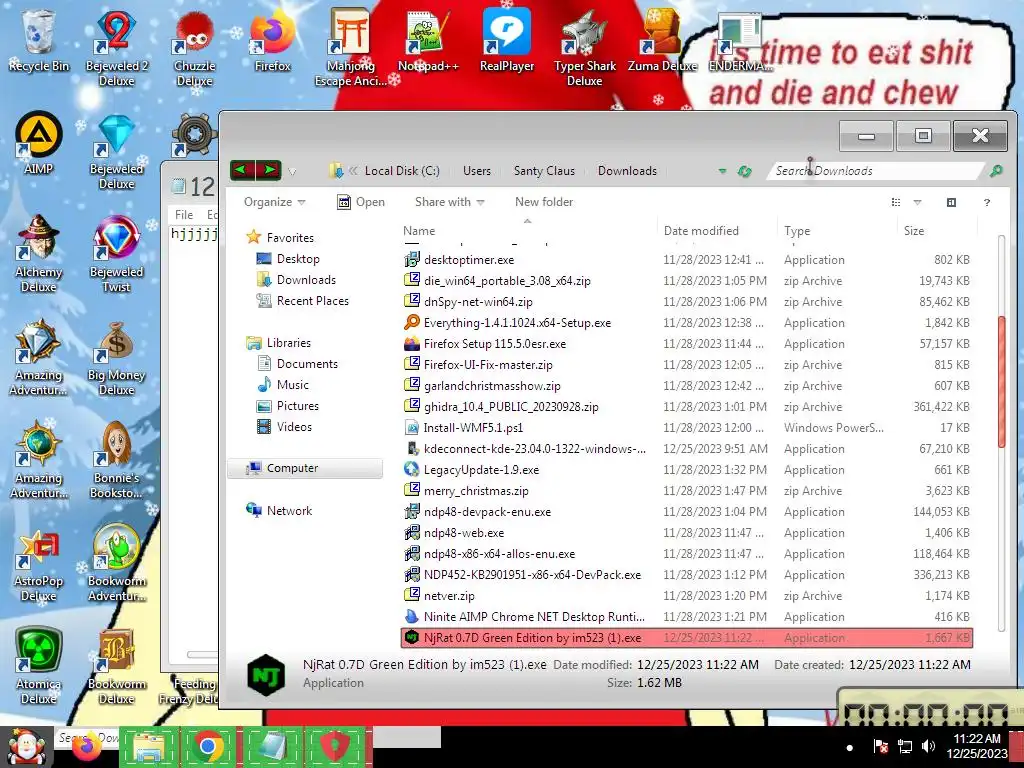Refresh the Downloads folder view

(744, 171)
